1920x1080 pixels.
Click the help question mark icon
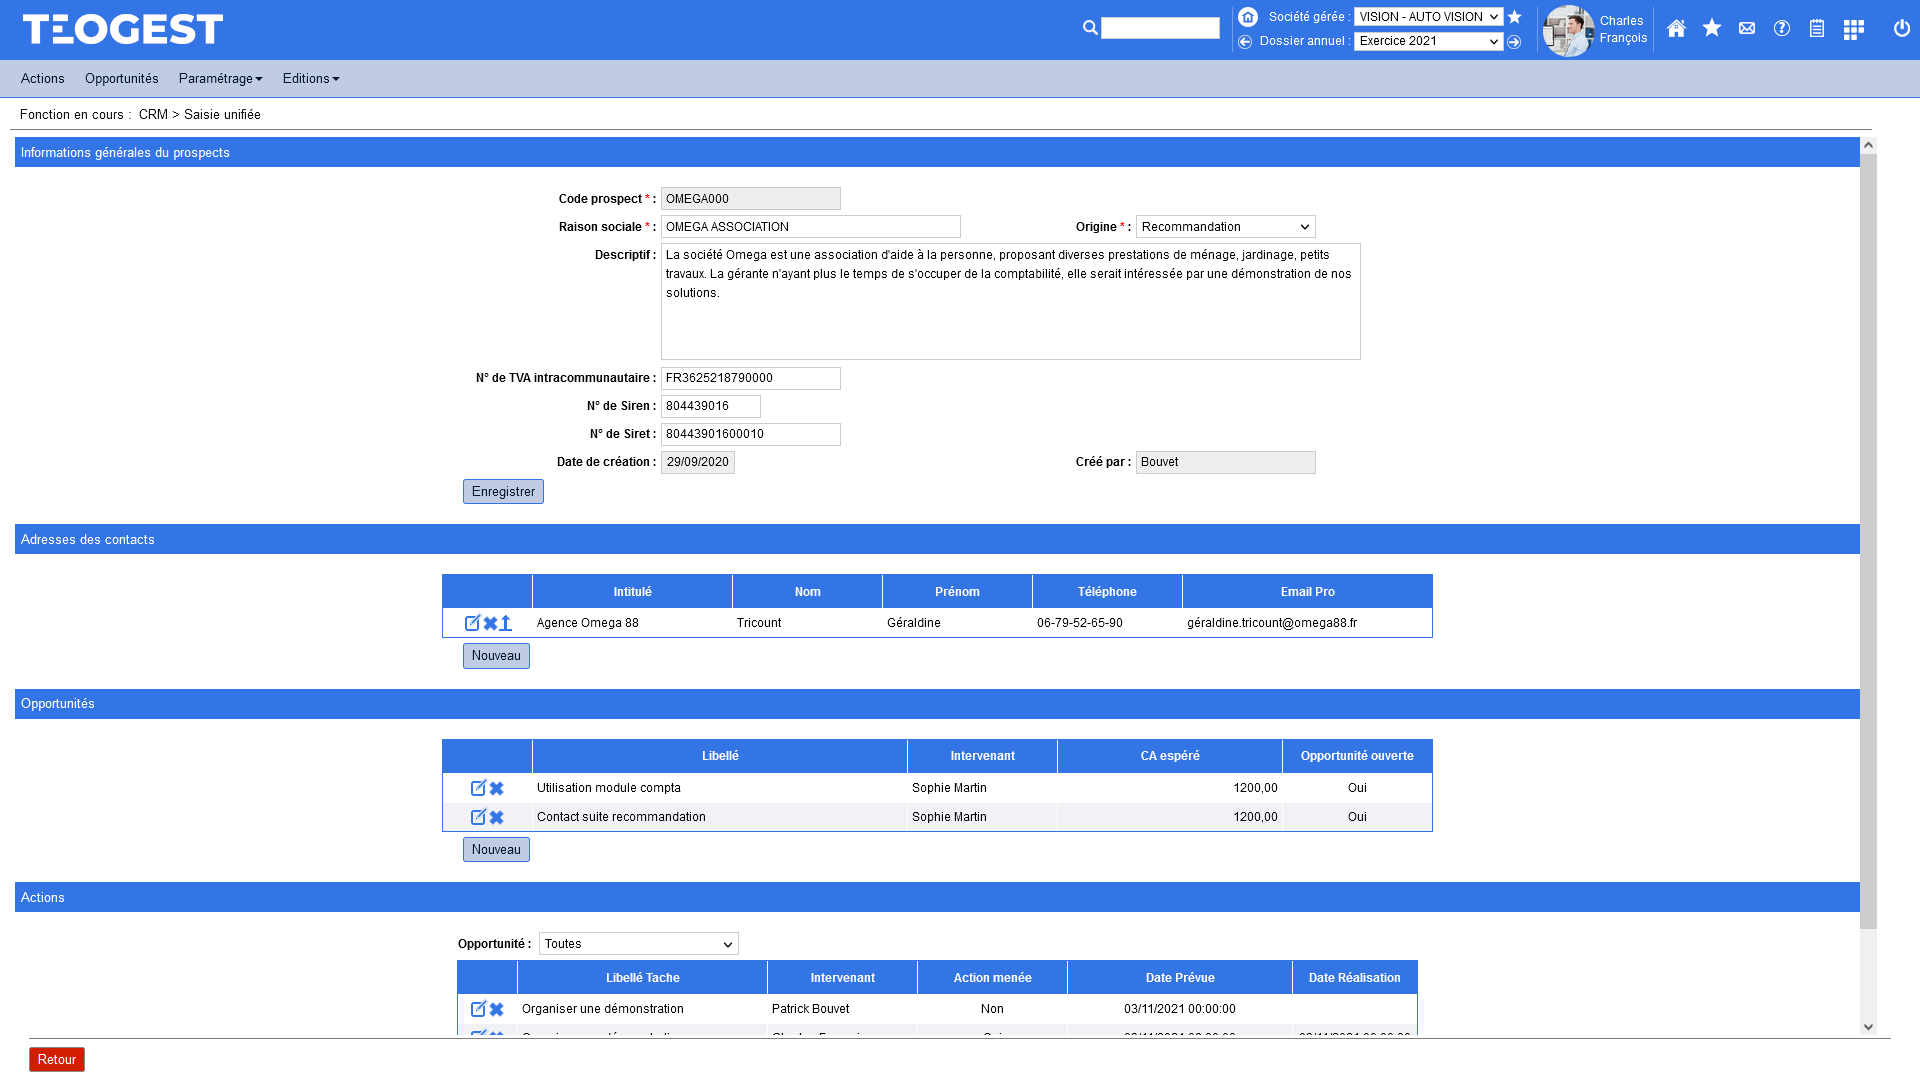click(1782, 29)
